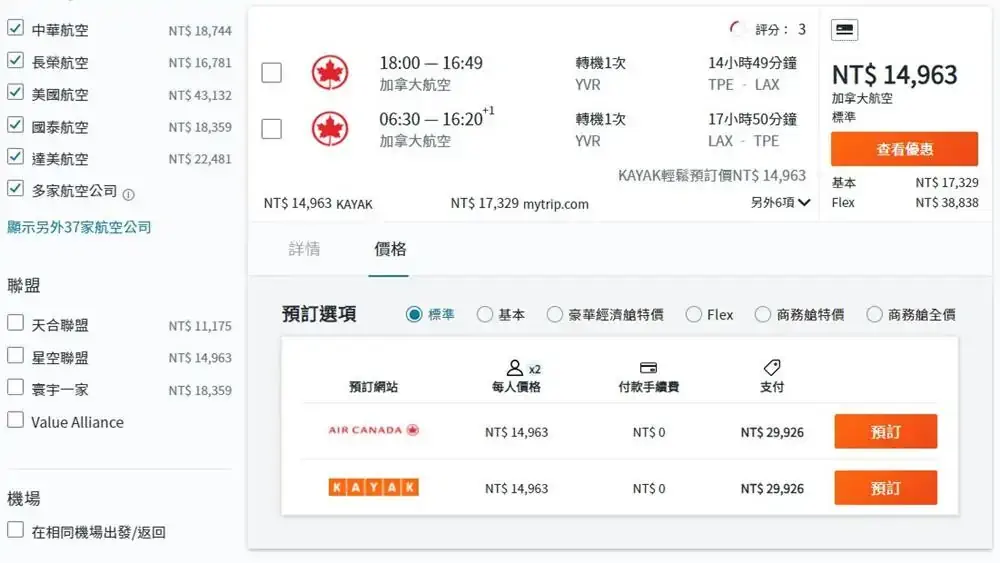The width and height of the screenshot is (1000, 563).
Task: Enable the 寰宇一家 alliance filter
Action: point(15,388)
